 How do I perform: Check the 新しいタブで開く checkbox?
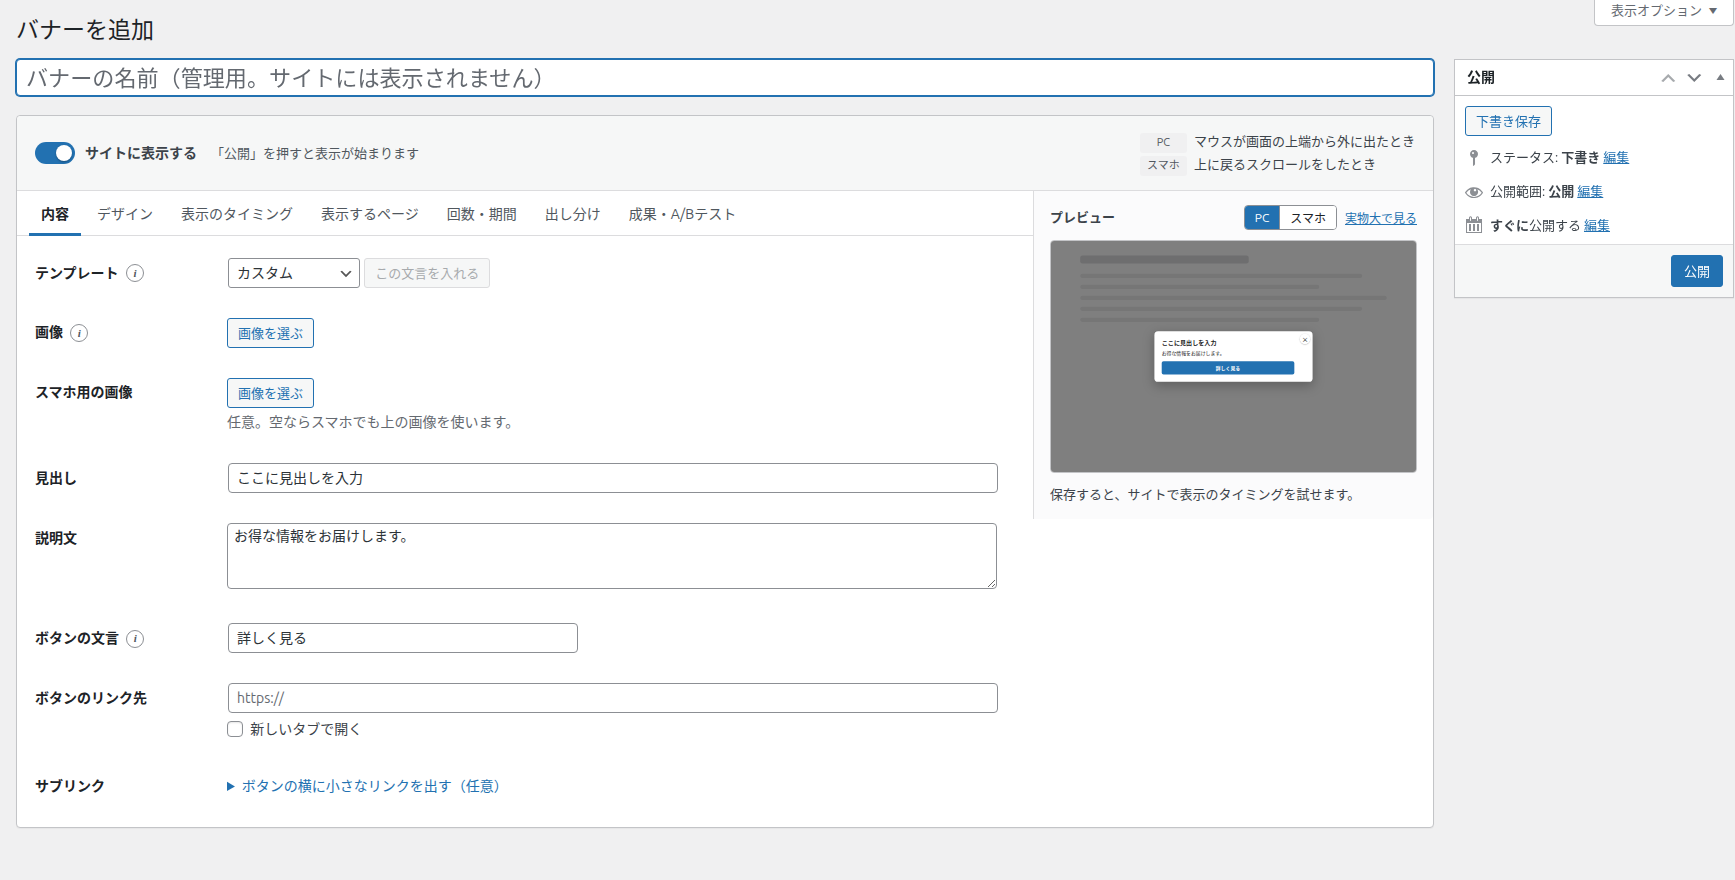click(235, 729)
